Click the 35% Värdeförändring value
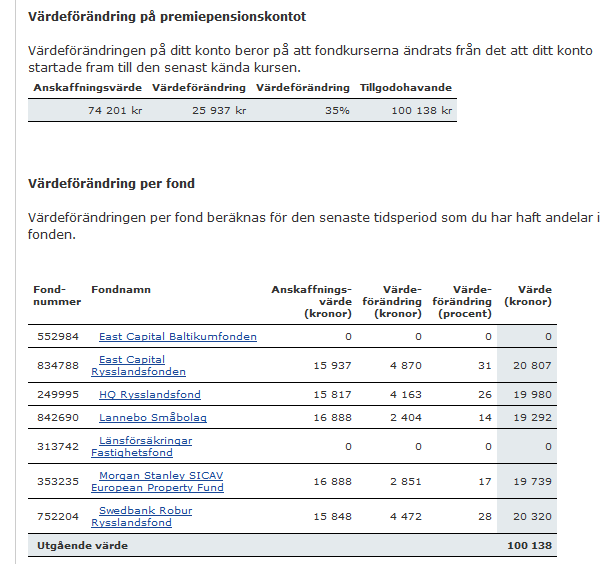608x564 pixels. pos(337,111)
